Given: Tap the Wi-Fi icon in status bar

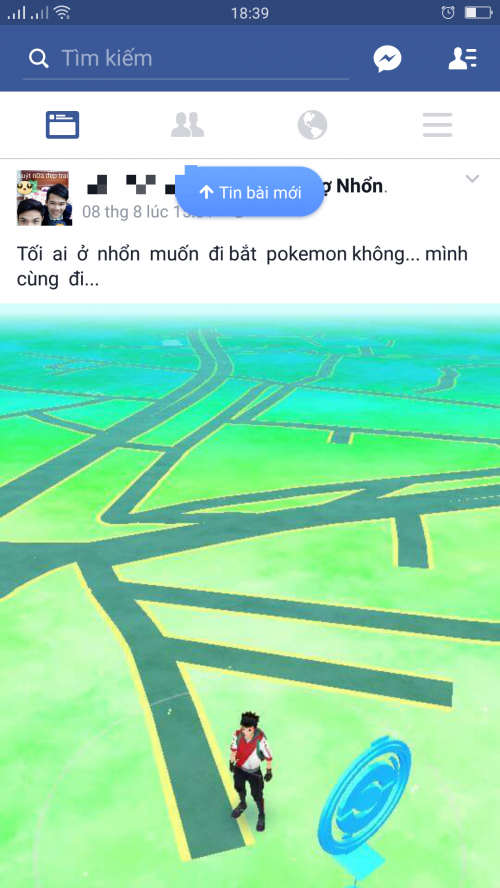Looking at the screenshot, I should click(x=62, y=12).
